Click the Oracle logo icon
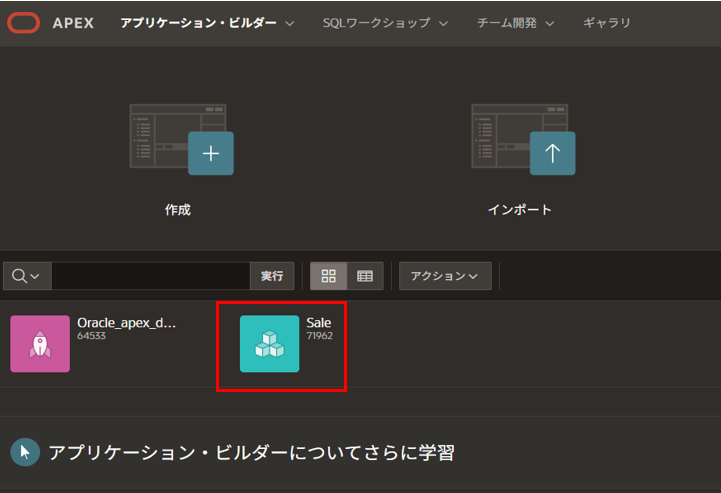Viewport: 721px width, 493px height. 23,22
